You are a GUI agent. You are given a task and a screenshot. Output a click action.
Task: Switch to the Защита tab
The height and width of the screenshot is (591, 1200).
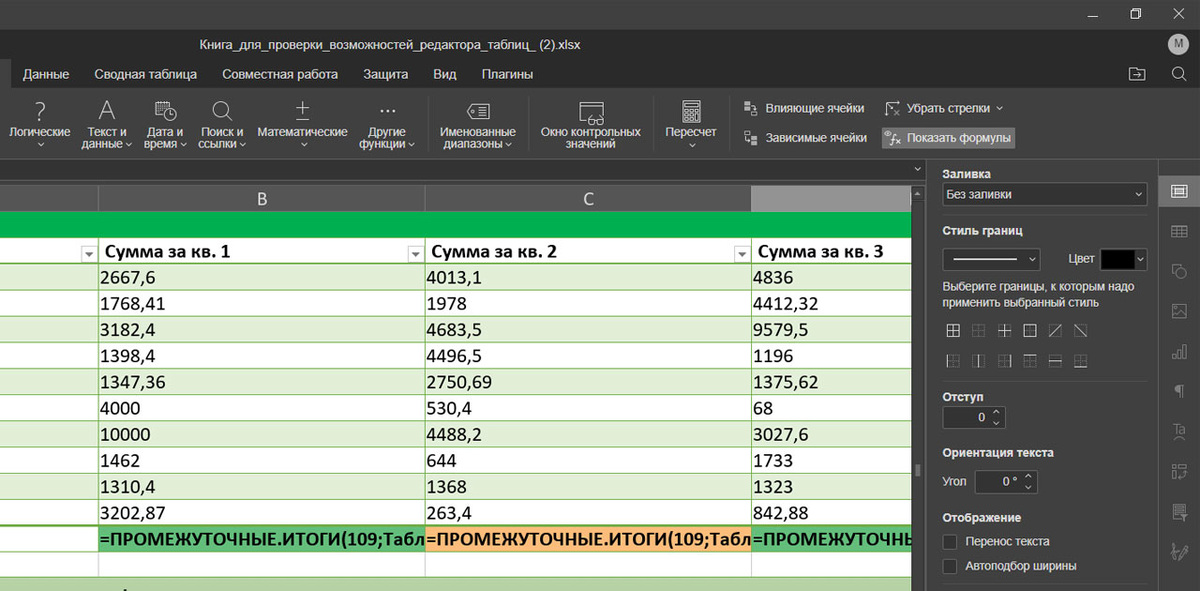(x=385, y=74)
